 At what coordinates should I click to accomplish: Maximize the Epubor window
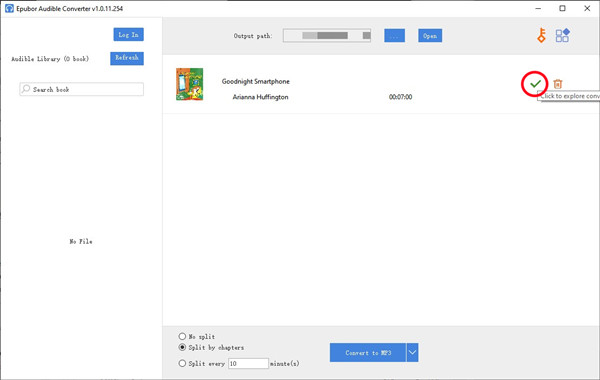pyautogui.click(x=562, y=8)
